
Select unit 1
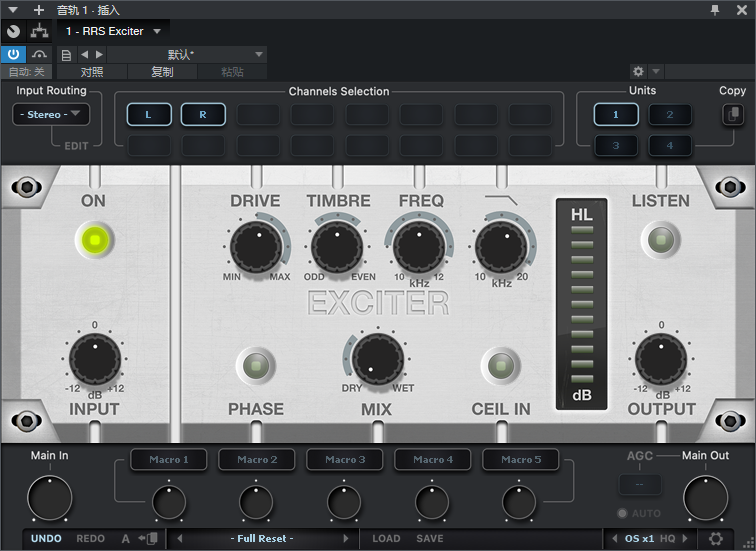pos(616,115)
